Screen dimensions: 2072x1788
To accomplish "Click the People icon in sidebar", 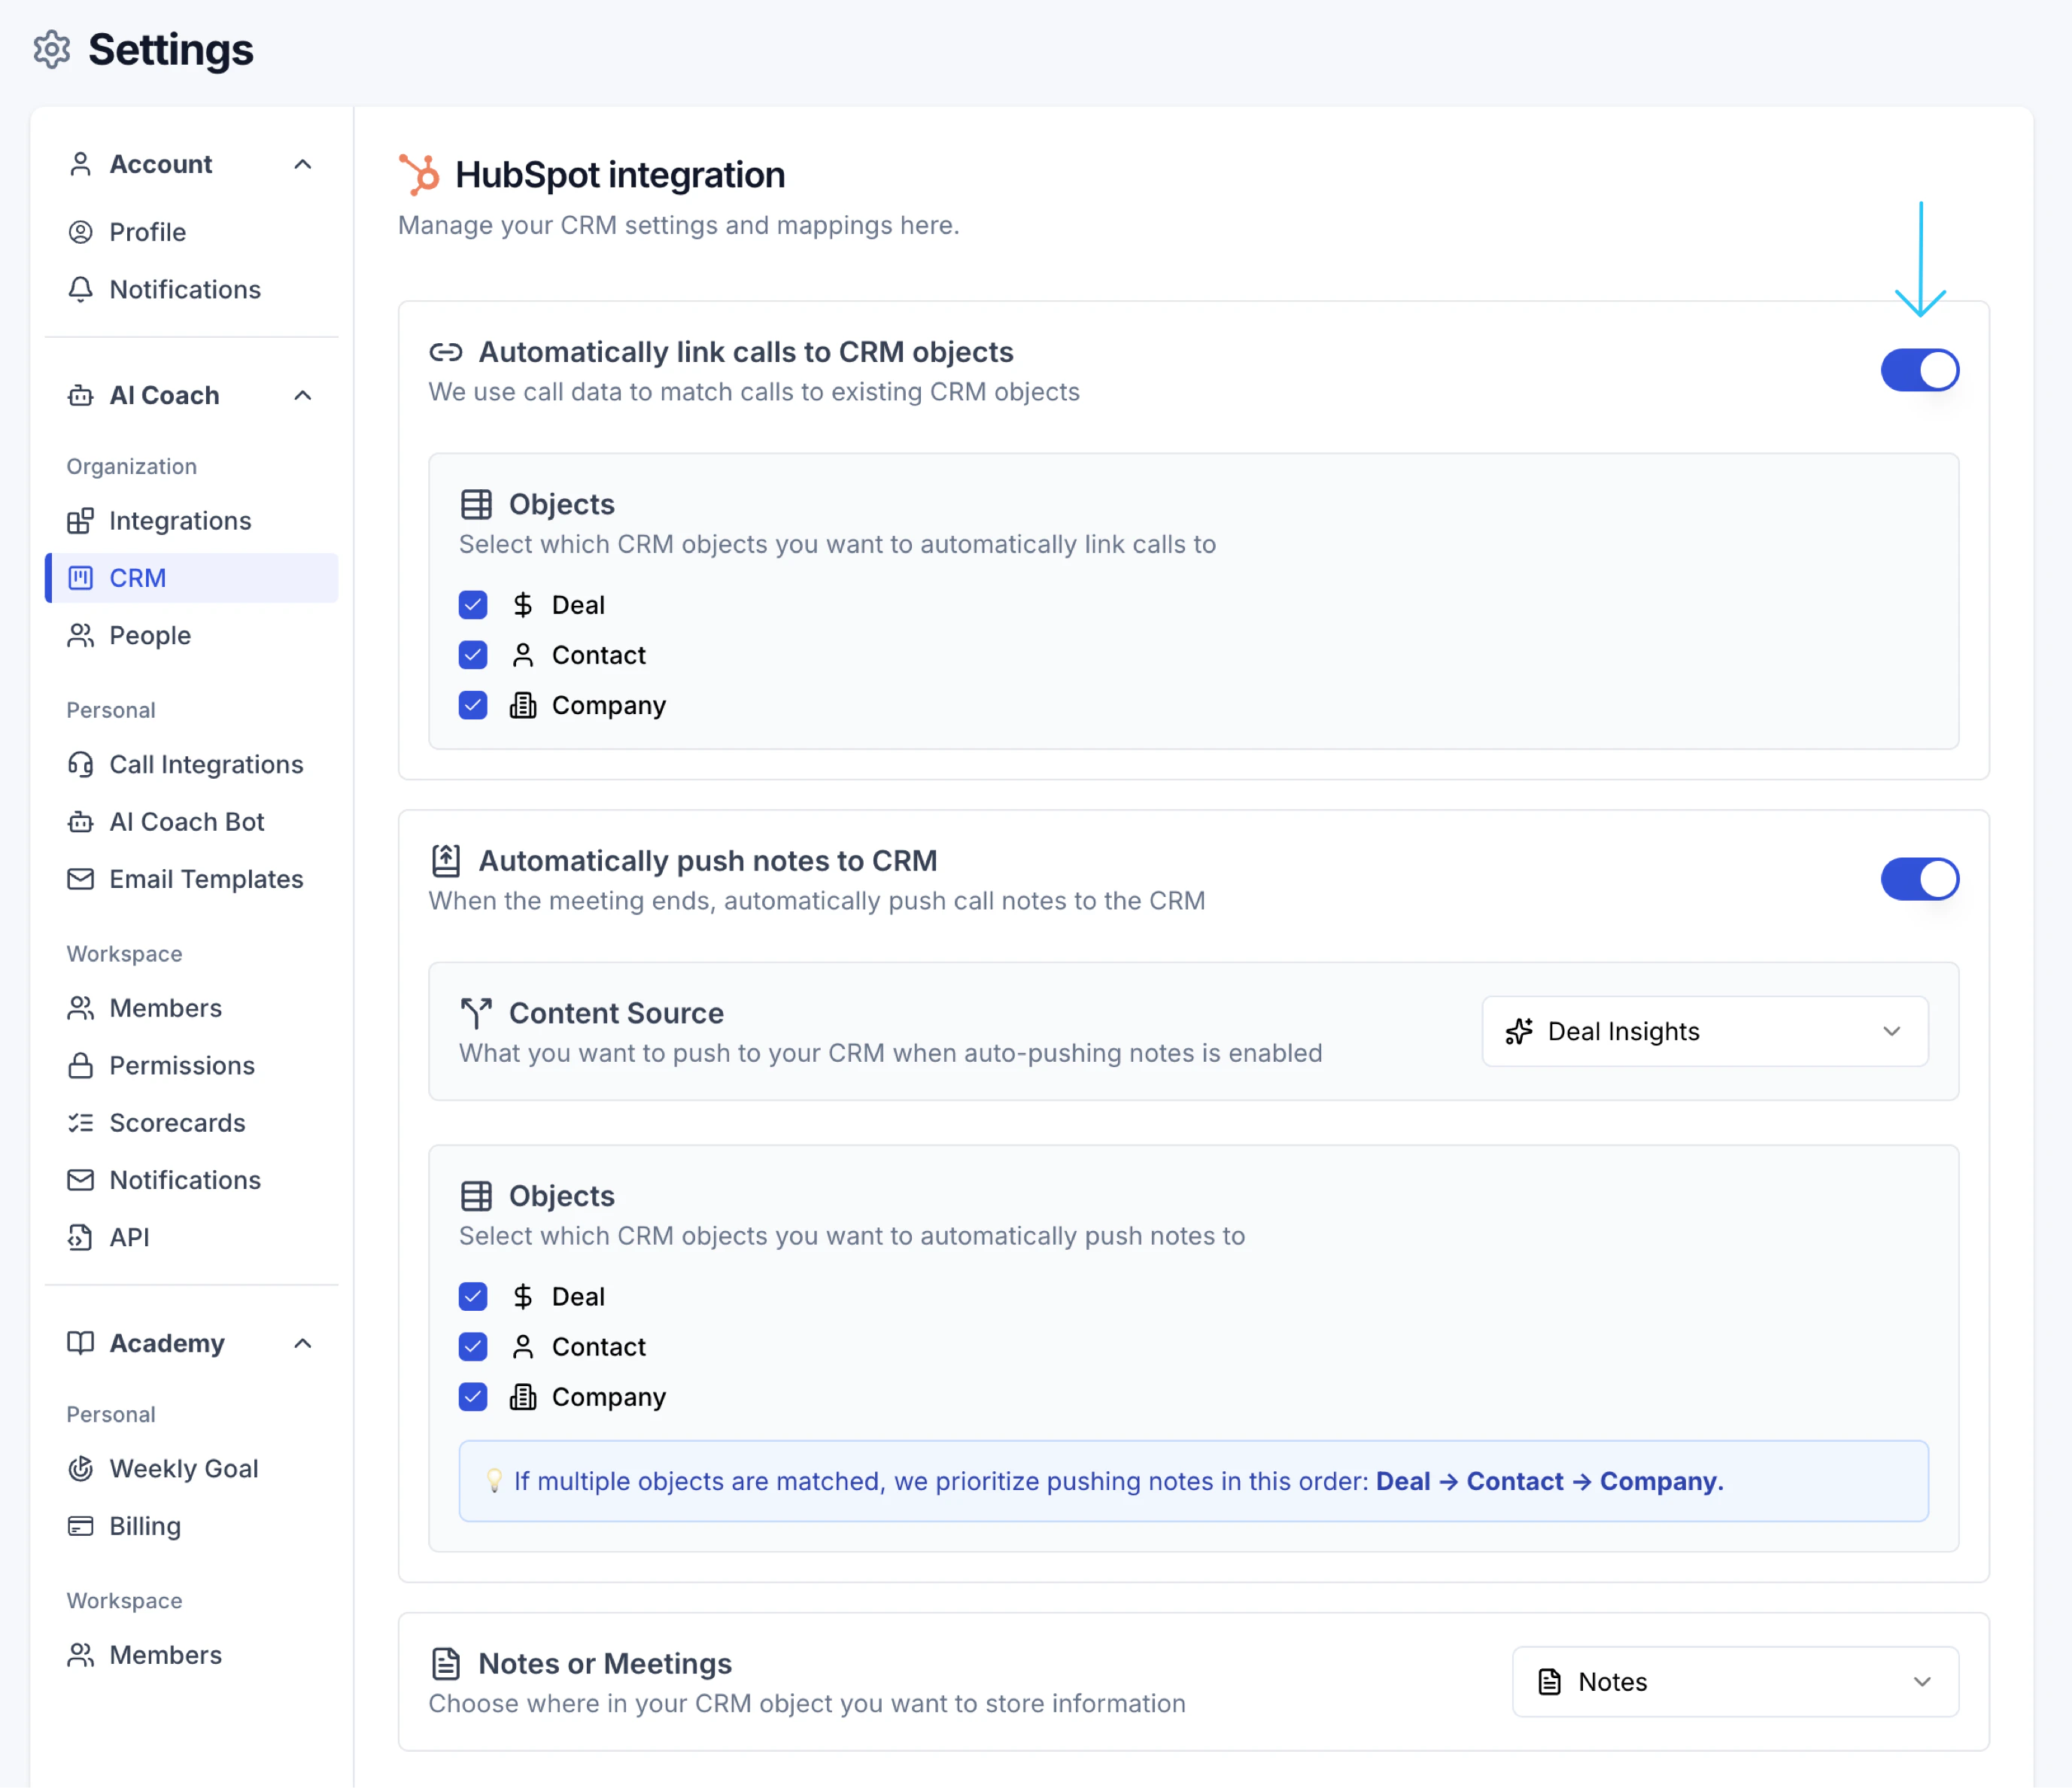I will pyautogui.click(x=81, y=635).
